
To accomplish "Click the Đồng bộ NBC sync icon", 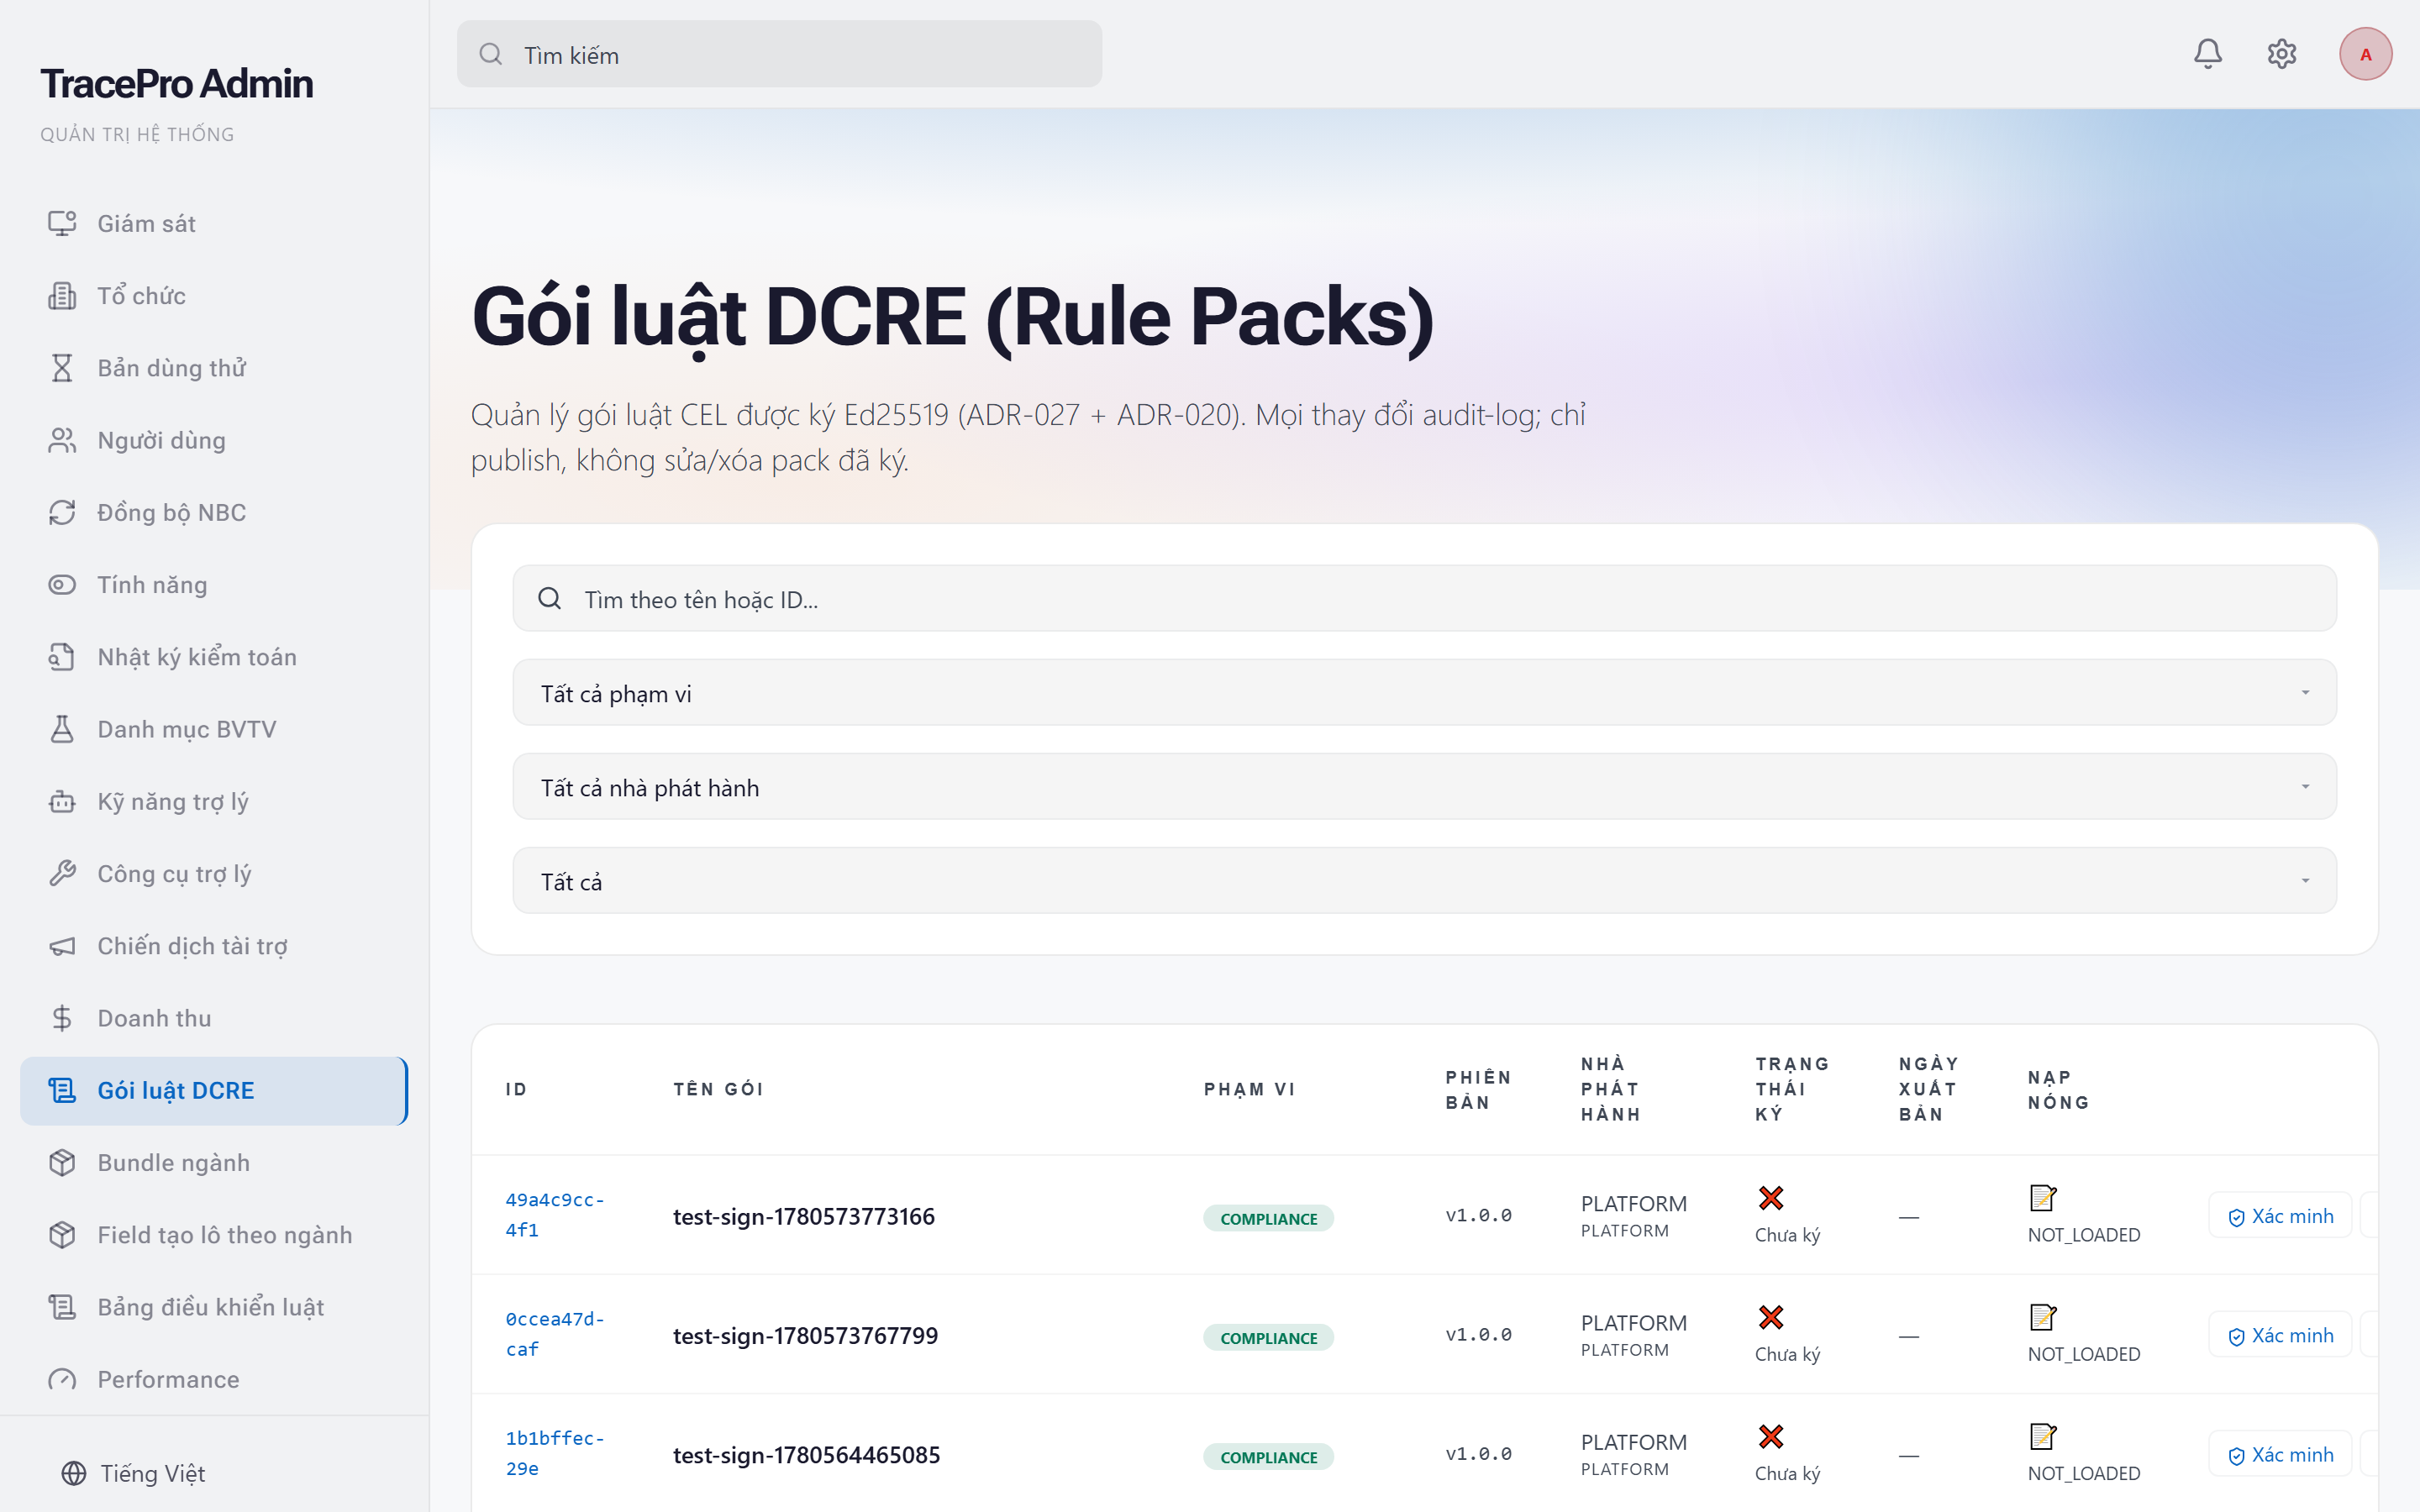I will click(62, 512).
